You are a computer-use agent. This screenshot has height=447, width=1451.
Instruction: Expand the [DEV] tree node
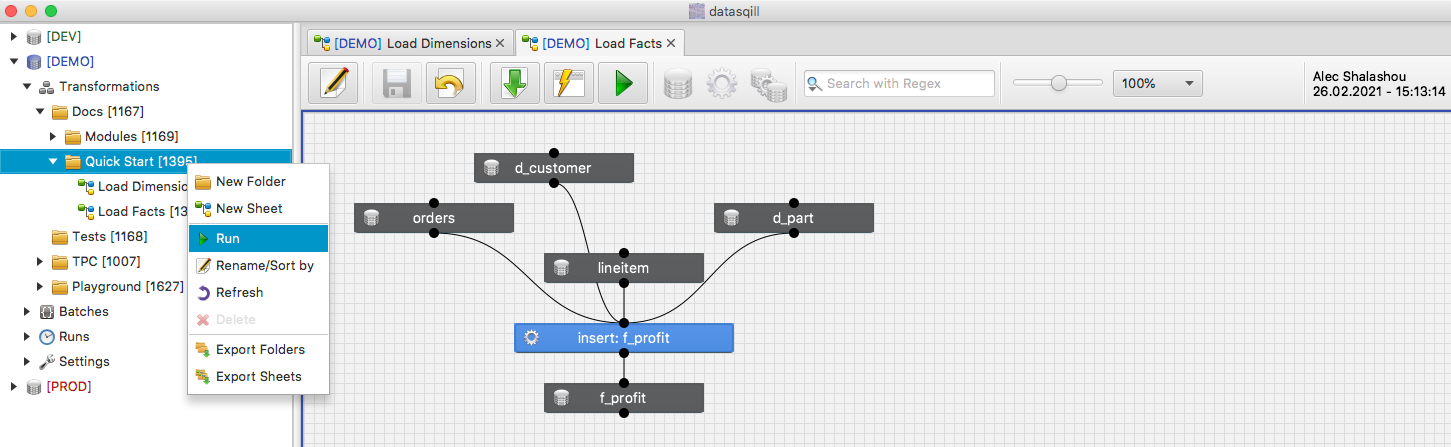click(x=14, y=37)
